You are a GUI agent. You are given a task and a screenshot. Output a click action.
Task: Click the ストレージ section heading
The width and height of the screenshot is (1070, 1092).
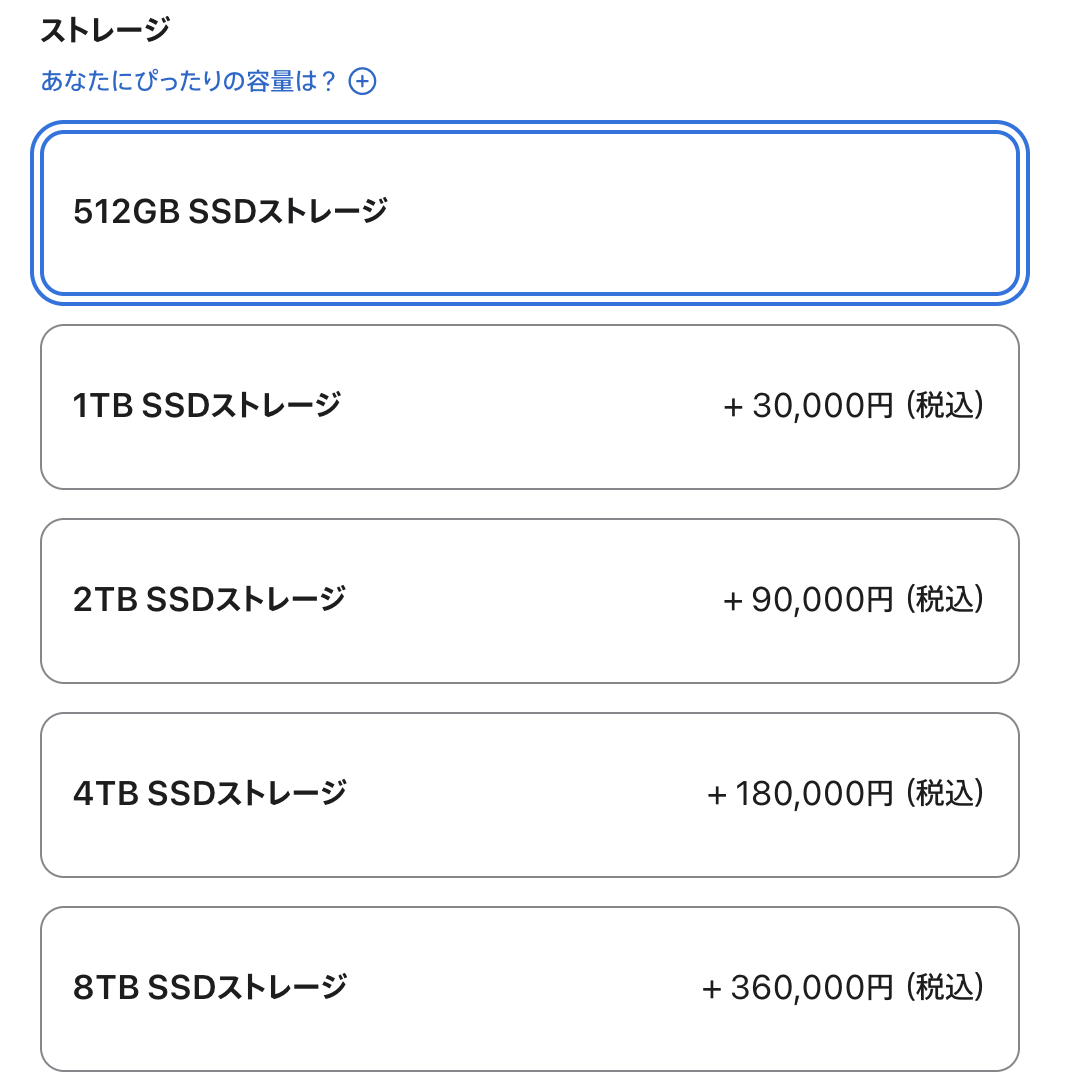[105, 31]
